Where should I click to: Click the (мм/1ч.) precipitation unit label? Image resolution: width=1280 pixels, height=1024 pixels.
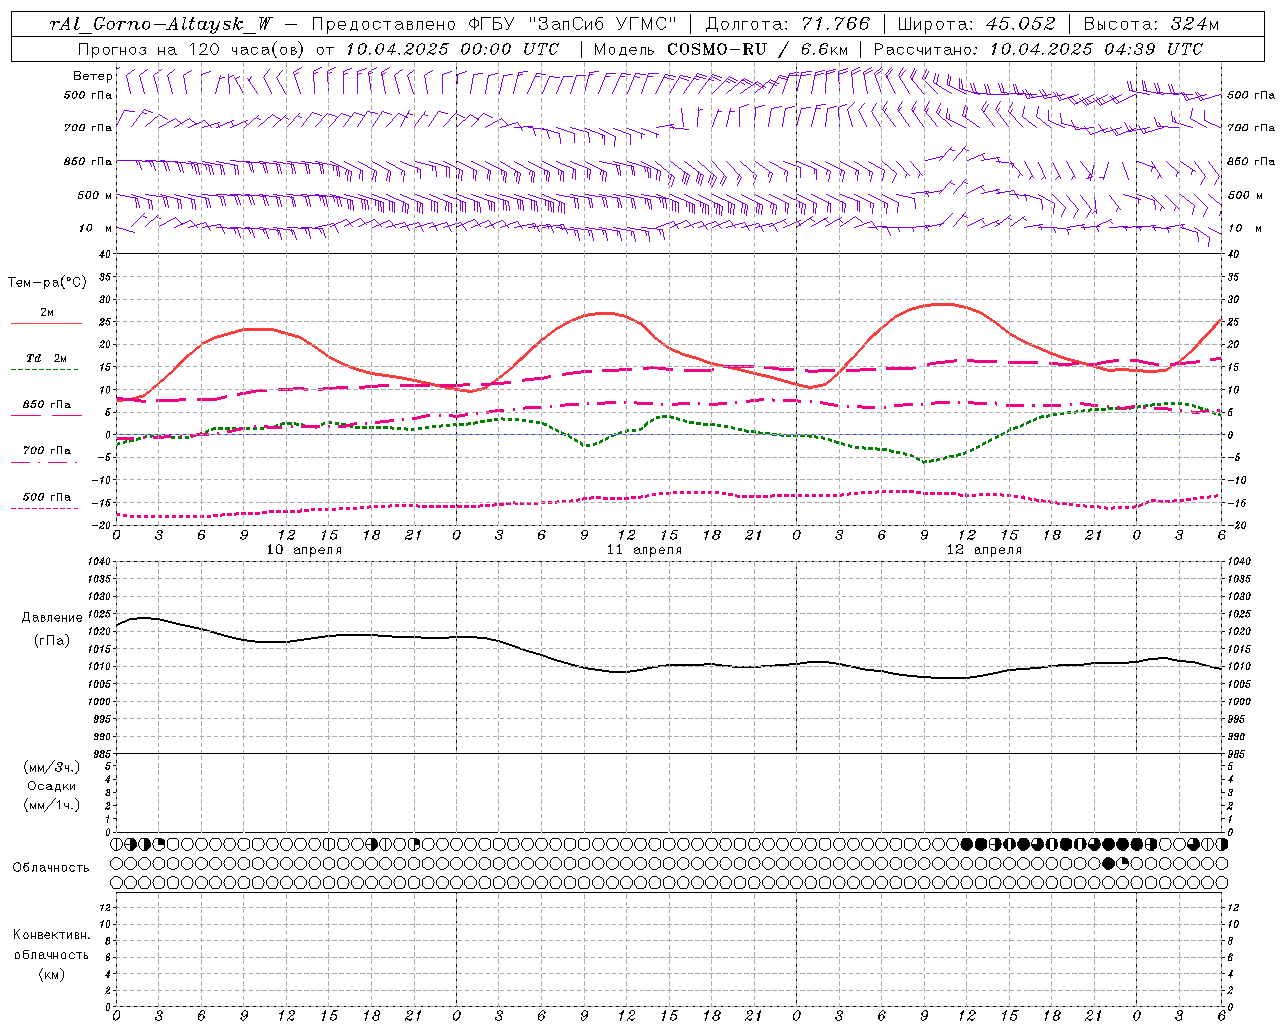pyautogui.click(x=51, y=805)
